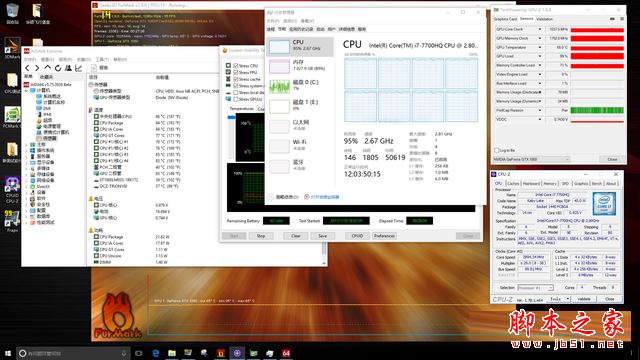The height and width of the screenshot is (360, 640).
Task: Click Preferences button in stability test
Action: 384,236
